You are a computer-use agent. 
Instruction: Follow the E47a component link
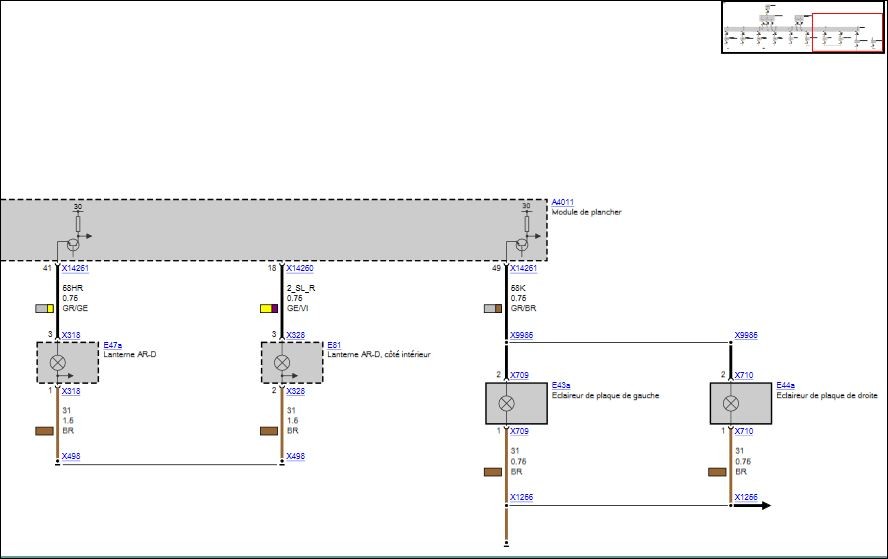pyautogui.click(x=112, y=345)
